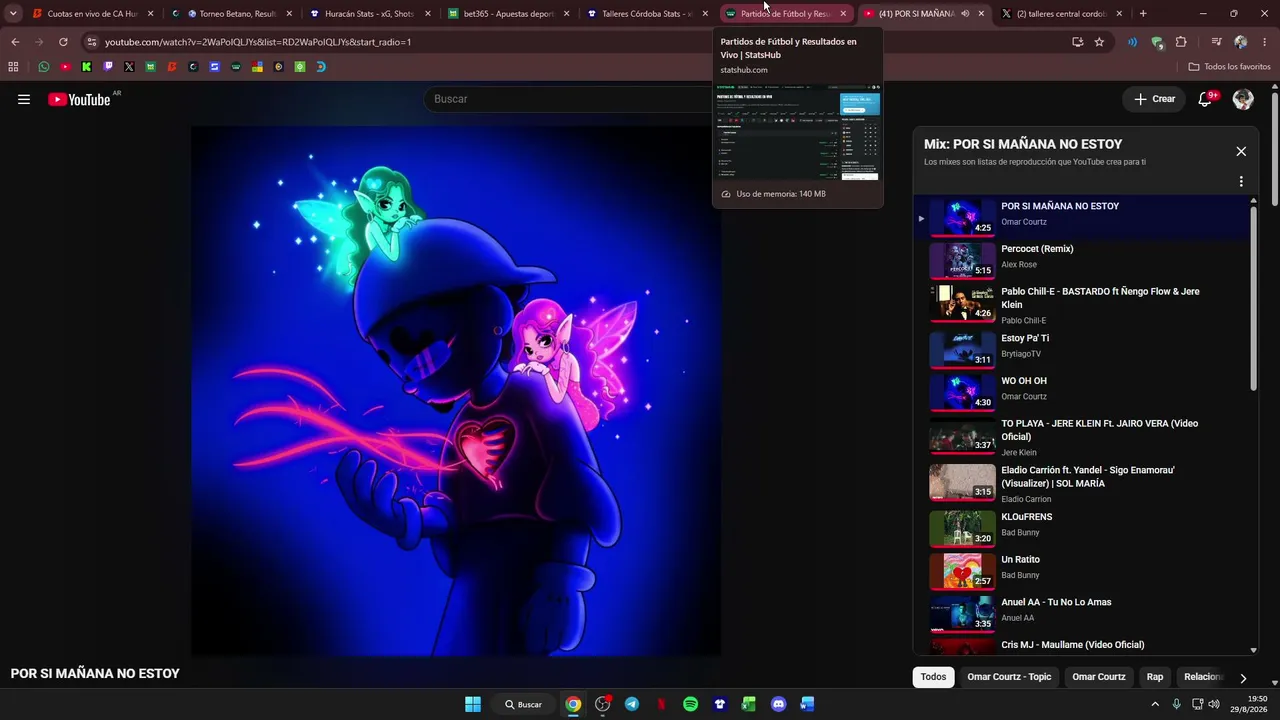
Task: Open the X bookmark in bookmarks bar
Action: coord(129,67)
